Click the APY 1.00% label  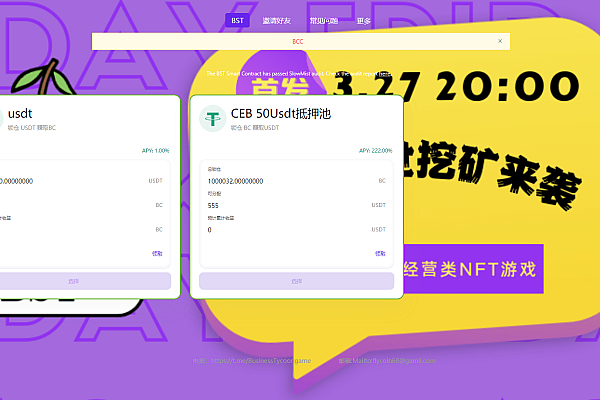155,151
